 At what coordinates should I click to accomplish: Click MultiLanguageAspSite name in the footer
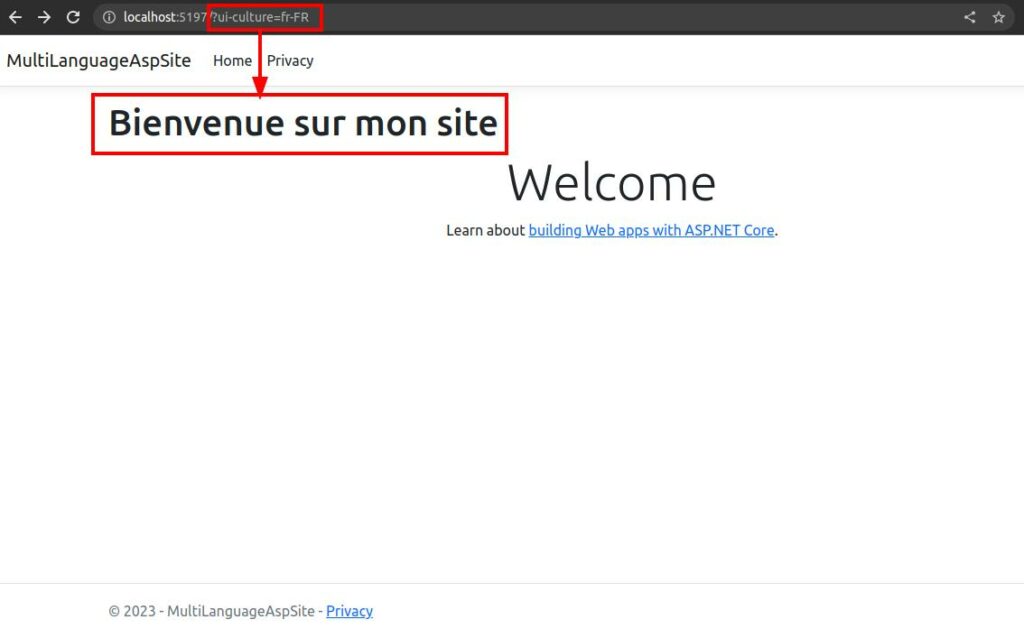pos(240,611)
